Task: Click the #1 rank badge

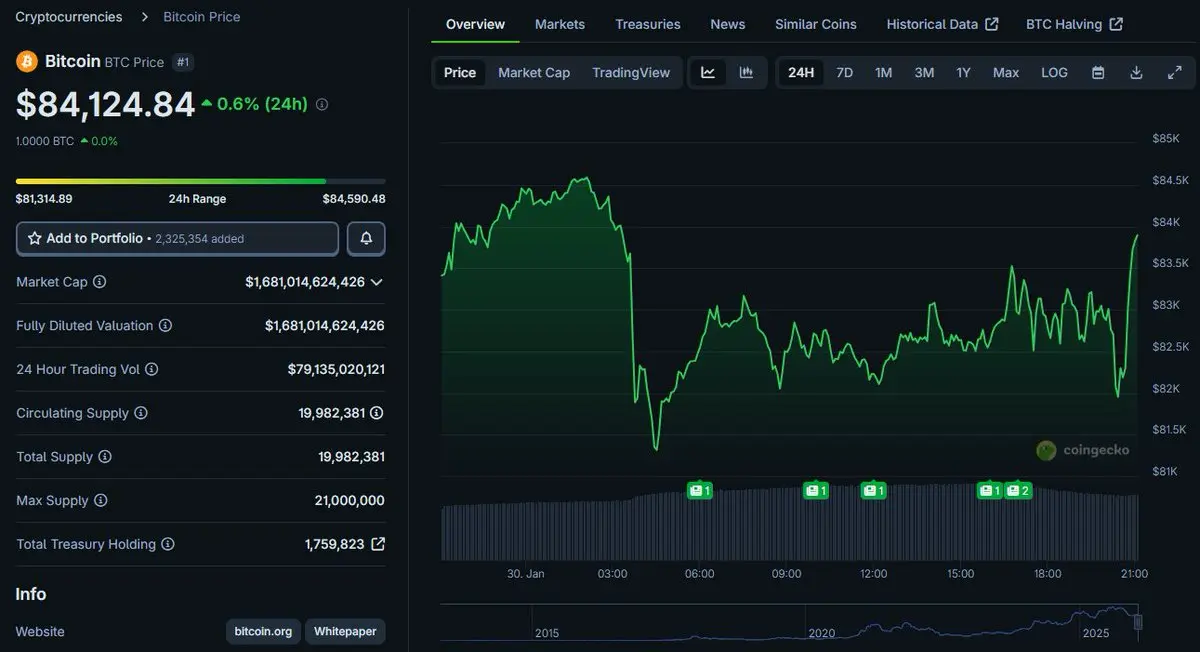Action: (x=183, y=62)
